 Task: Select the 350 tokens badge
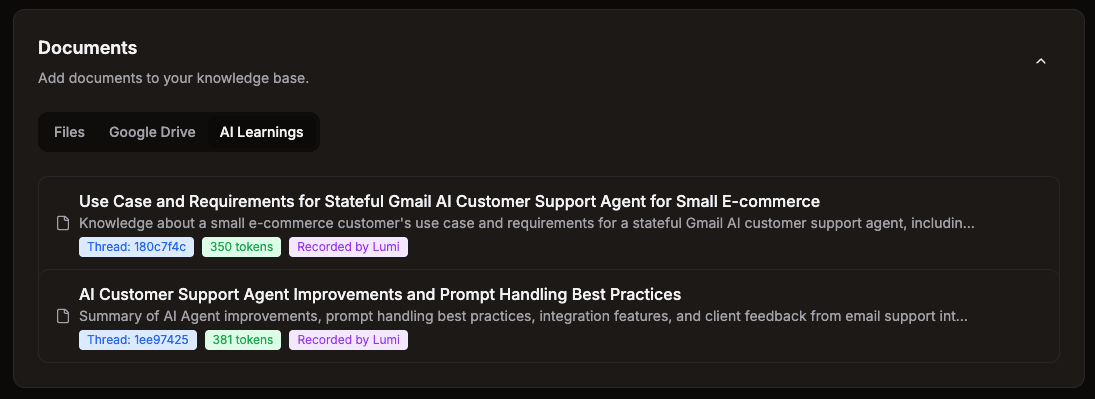pyautogui.click(x=242, y=247)
